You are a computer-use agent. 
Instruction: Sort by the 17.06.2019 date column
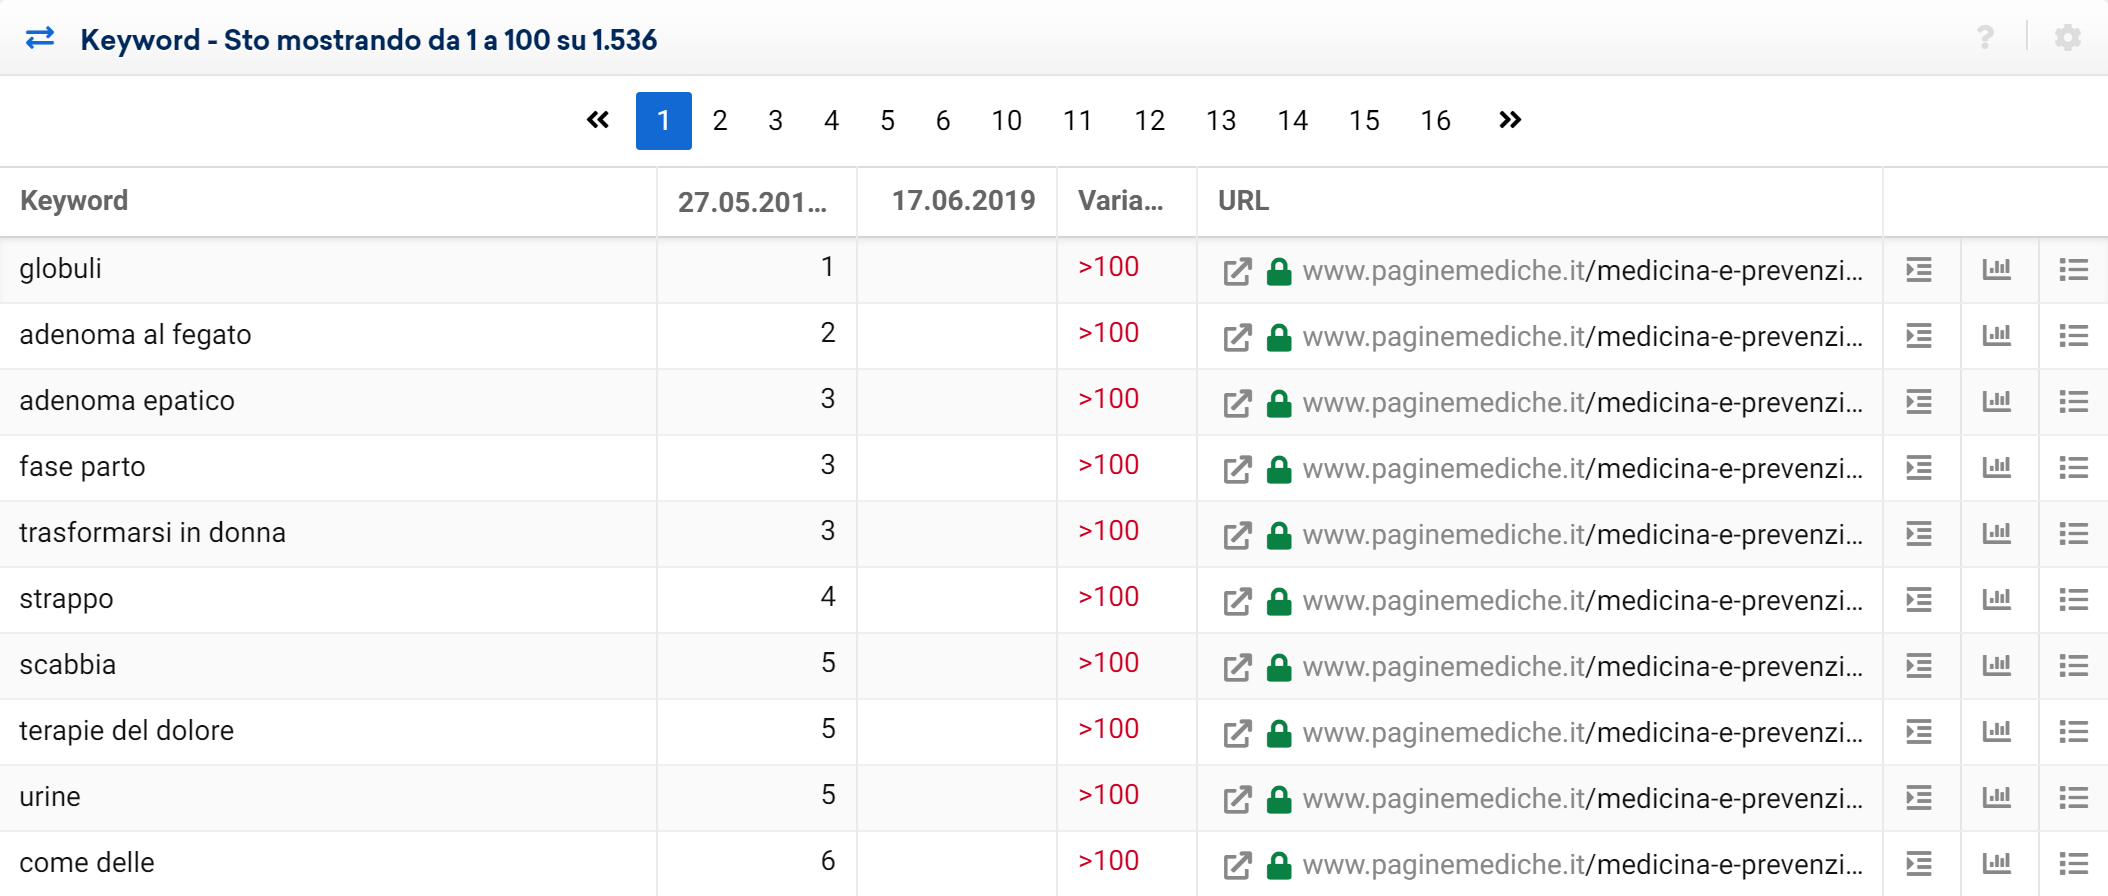[963, 201]
